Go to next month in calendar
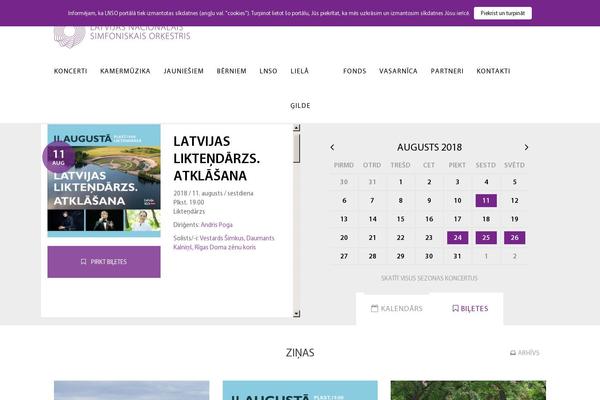 (x=527, y=147)
